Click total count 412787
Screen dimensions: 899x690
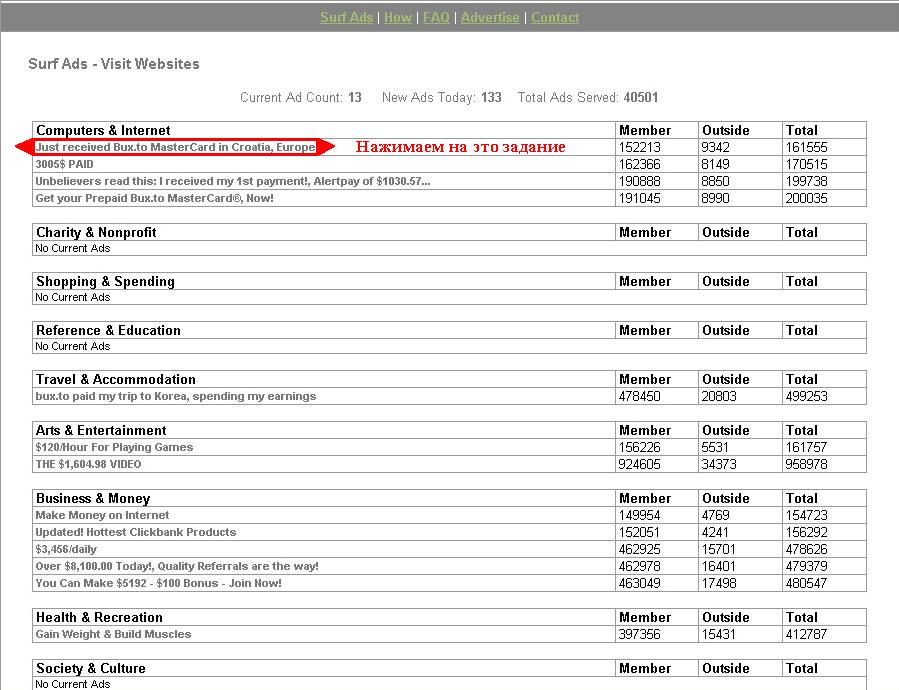click(x=807, y=634)
